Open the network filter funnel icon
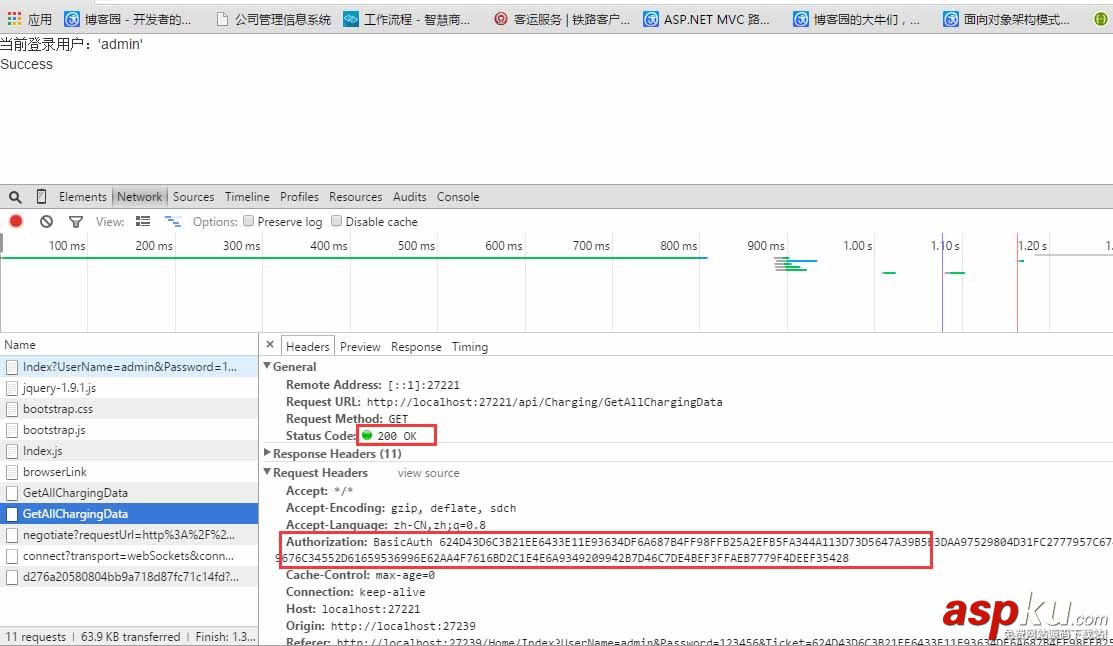 pos(75,221)
